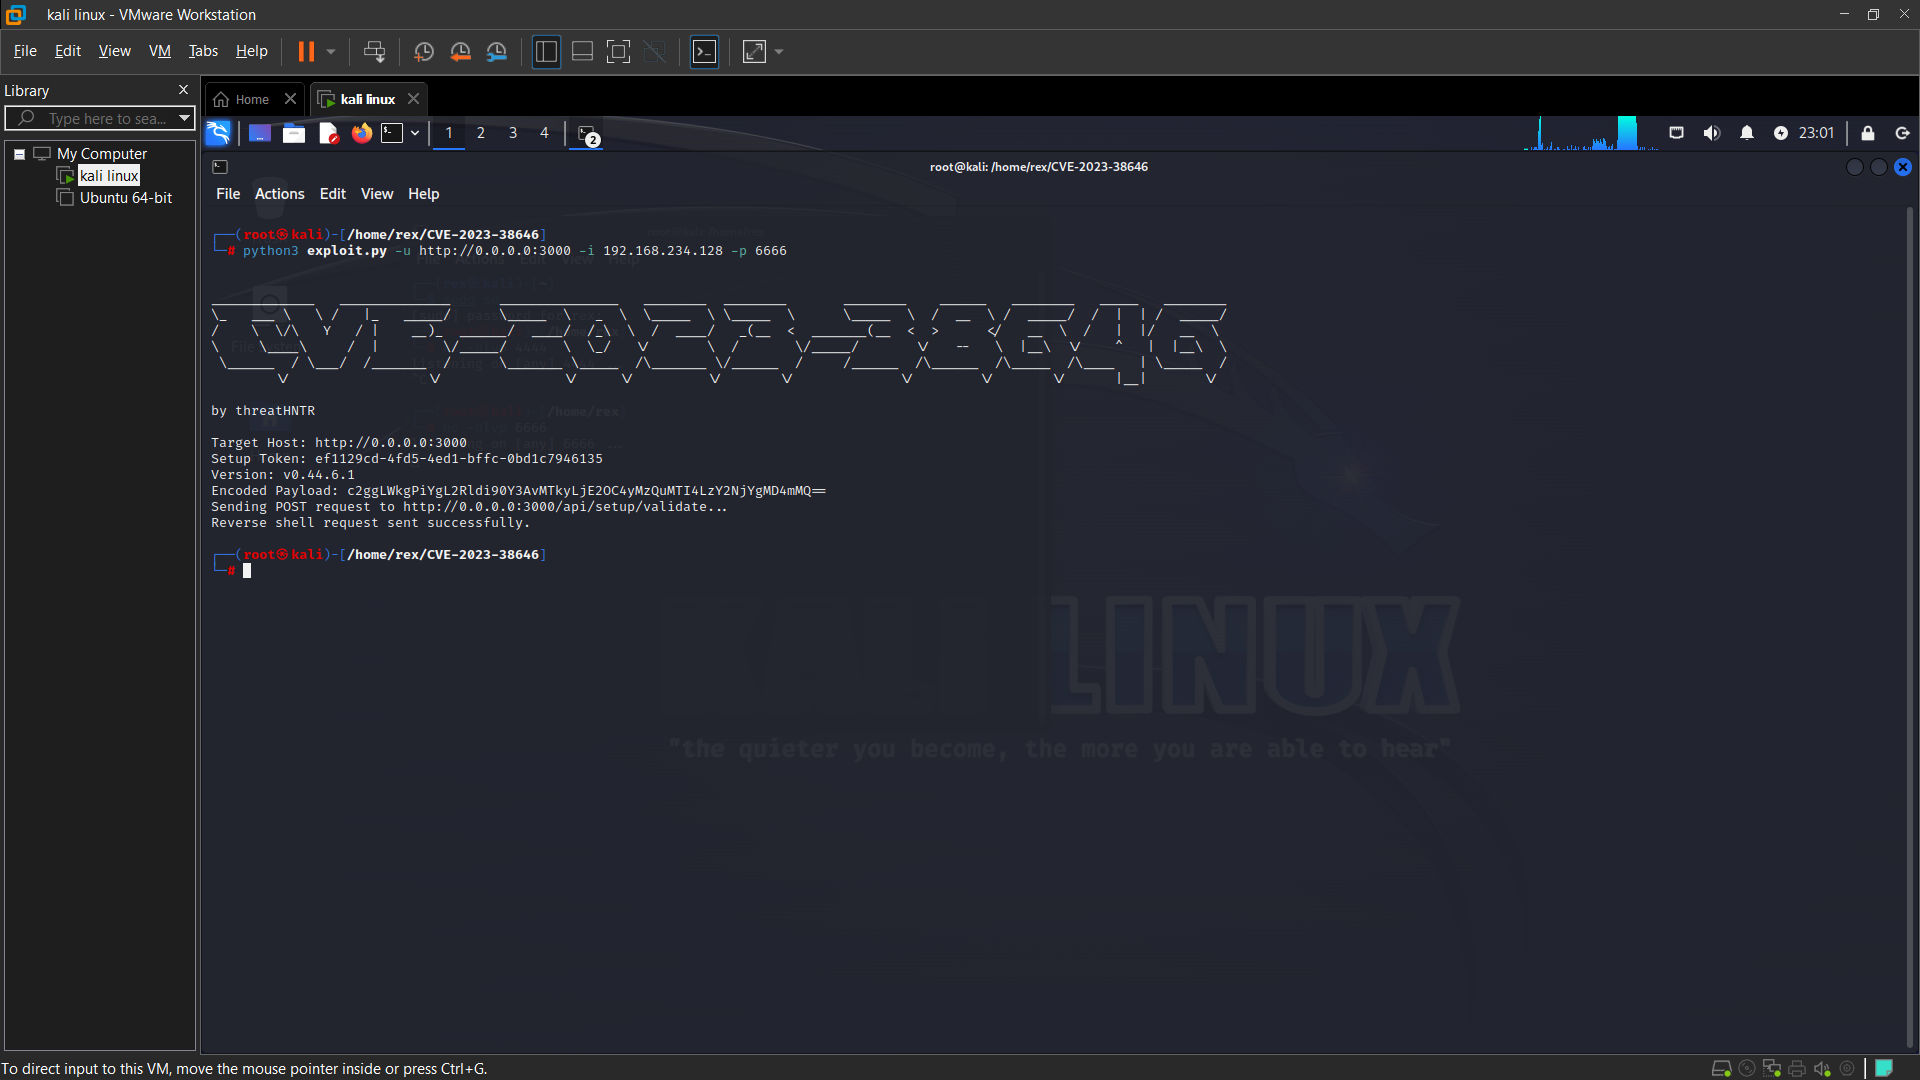Expand the power options dropdown arrow

(331, 51)
